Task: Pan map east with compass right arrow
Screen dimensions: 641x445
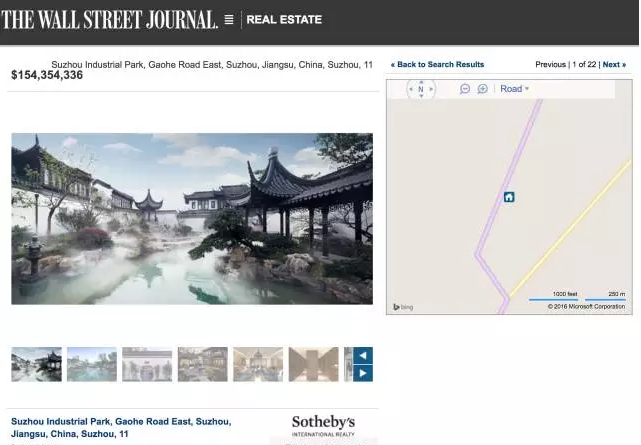Action: (x=431, y=89)
